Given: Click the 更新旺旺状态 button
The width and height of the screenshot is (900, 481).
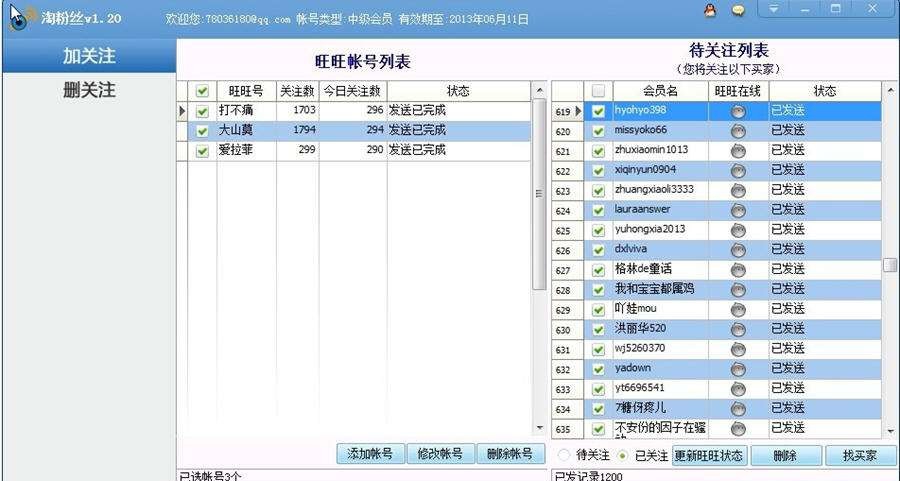Looking at the screenshot, I should 709,456.
